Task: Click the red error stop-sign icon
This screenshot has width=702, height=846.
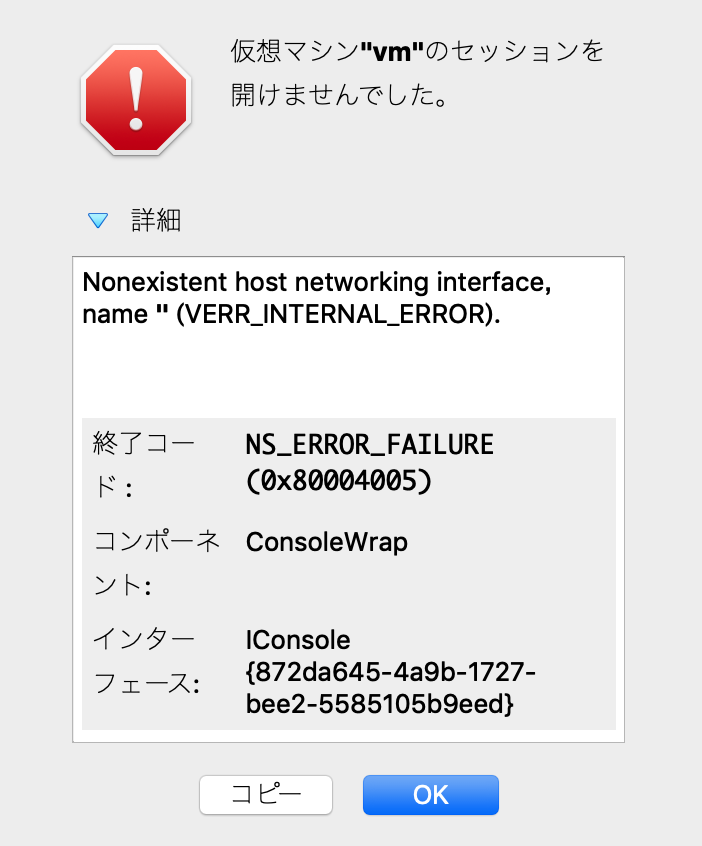Action: 136,100
